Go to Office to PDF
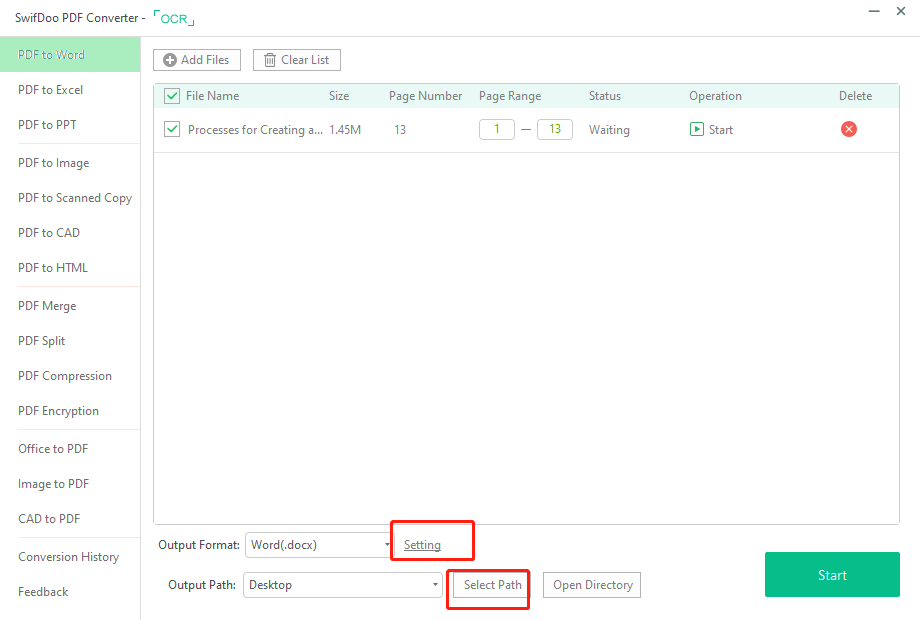920x620 pixels. point(53,449)
